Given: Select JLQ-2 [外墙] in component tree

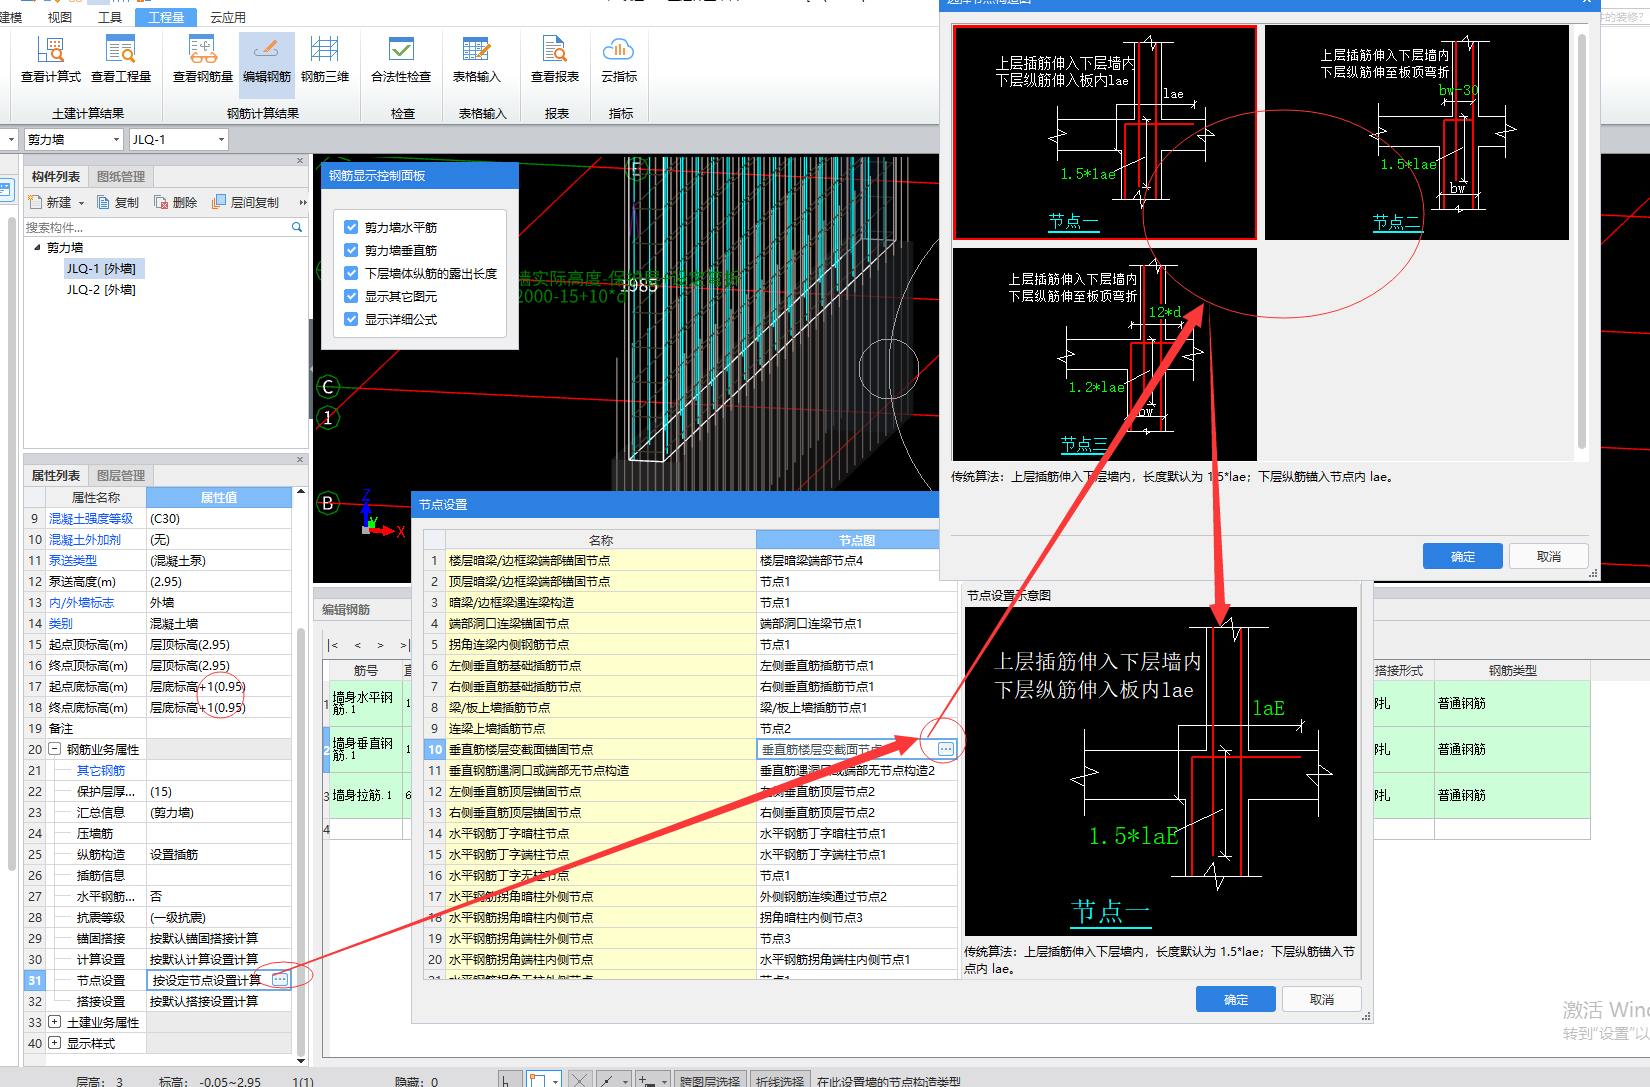Looking at the screenshot, I should [x=101, y=289].
